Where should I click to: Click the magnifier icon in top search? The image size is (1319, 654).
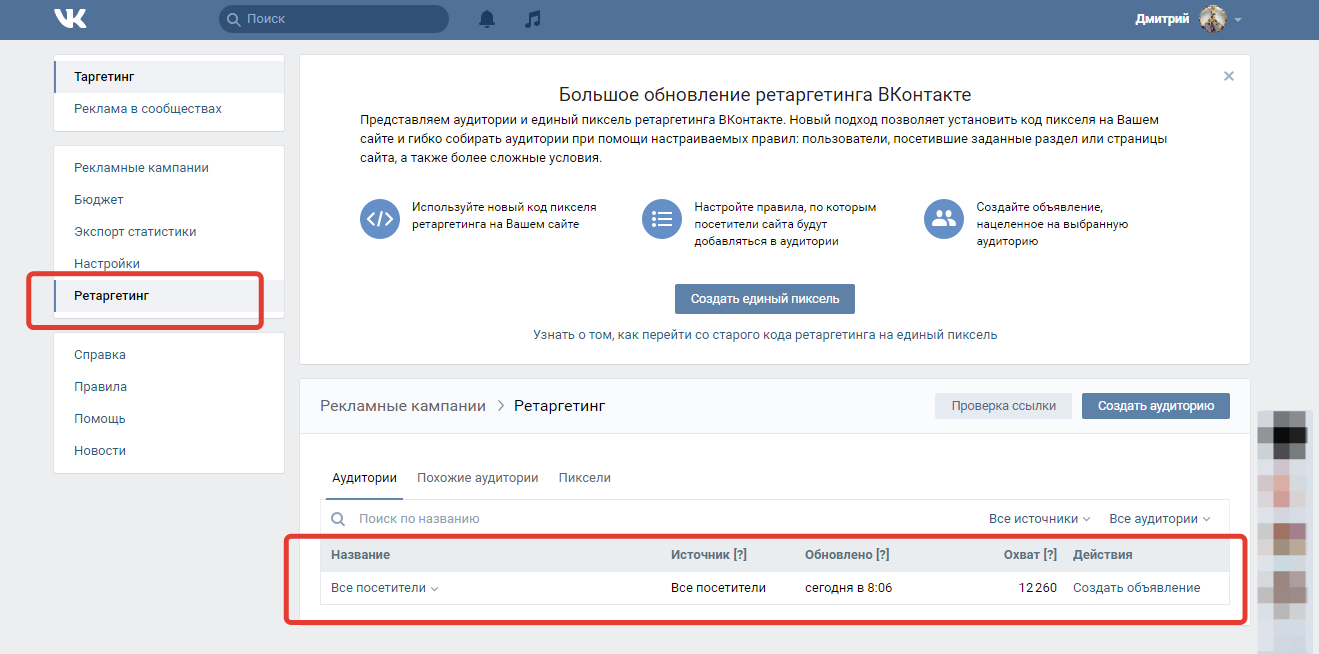234,19
